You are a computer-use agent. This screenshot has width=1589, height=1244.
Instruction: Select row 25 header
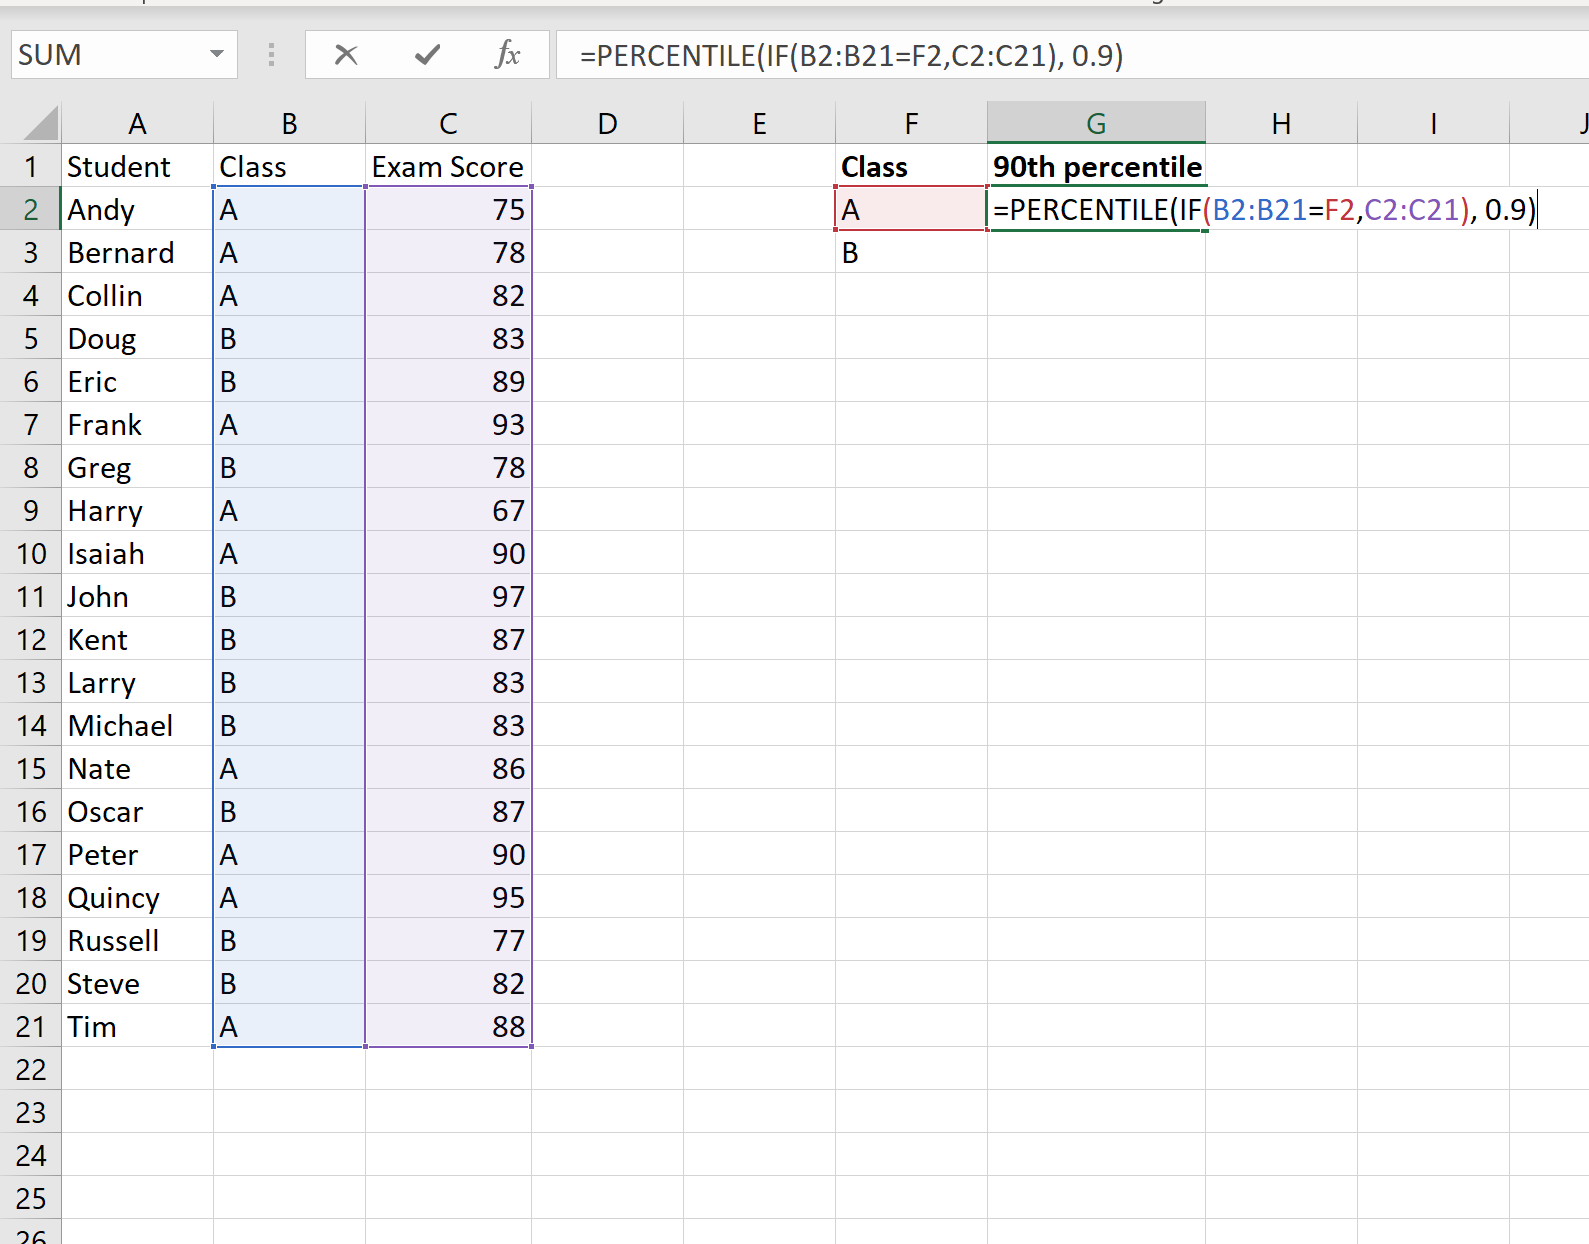31,1198
